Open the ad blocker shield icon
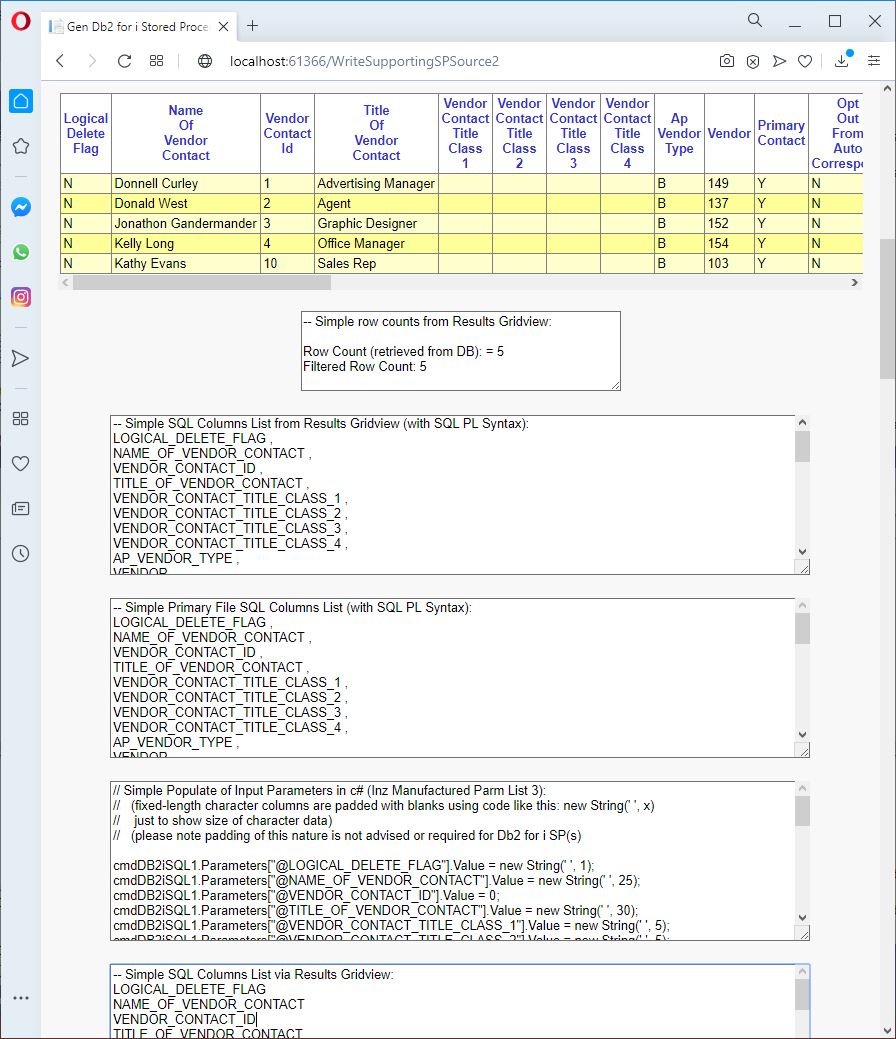 pyautogui.click(x=753, y=62)
